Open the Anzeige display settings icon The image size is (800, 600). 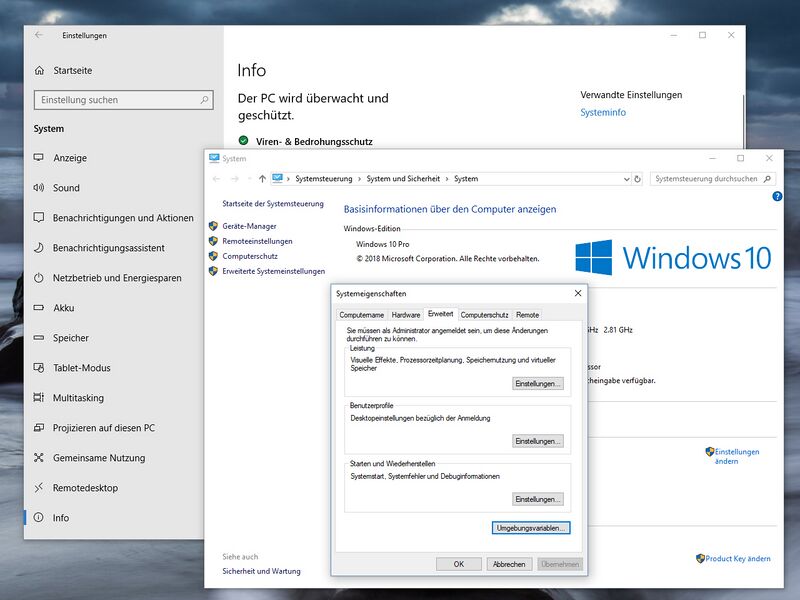tap(41, 158)
